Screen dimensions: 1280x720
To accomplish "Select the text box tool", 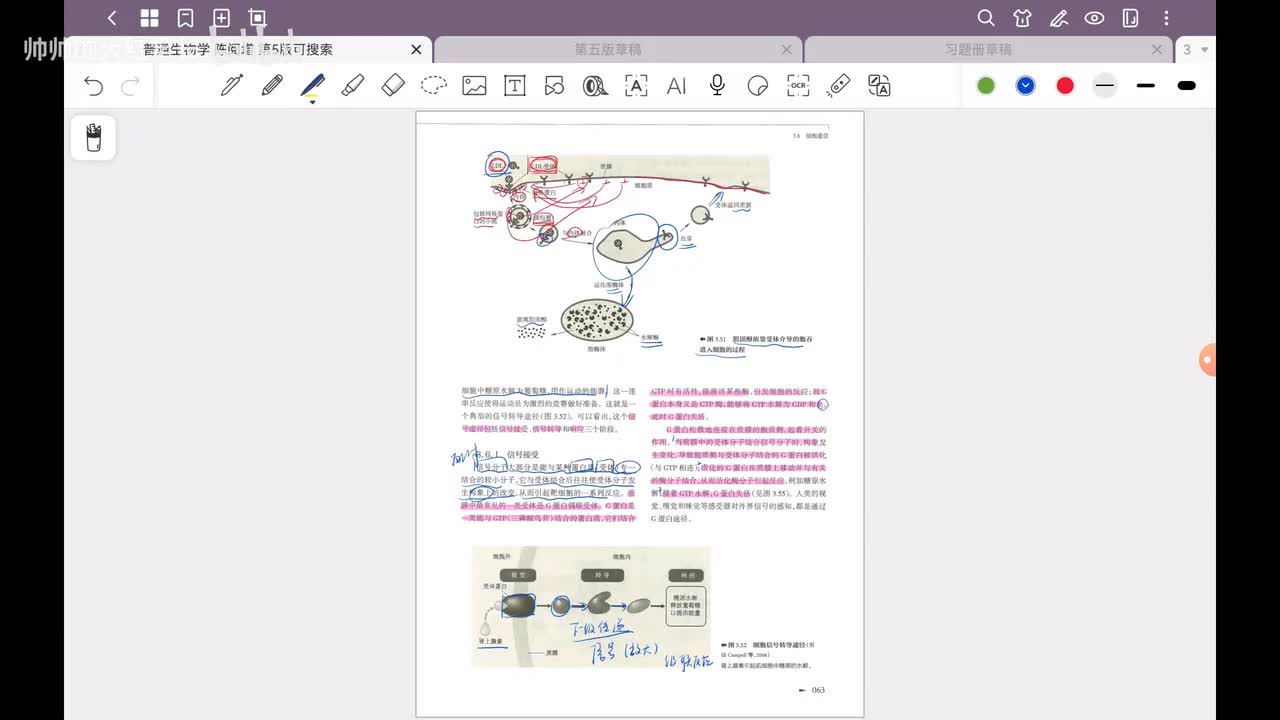I will (514, 86).
